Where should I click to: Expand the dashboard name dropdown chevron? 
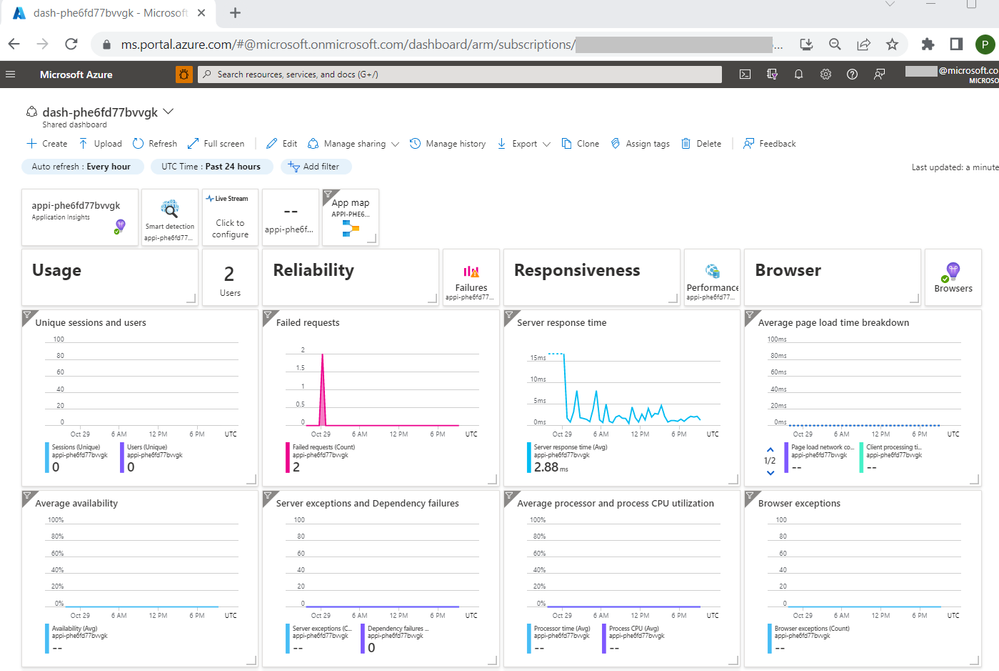click(168, 112)
